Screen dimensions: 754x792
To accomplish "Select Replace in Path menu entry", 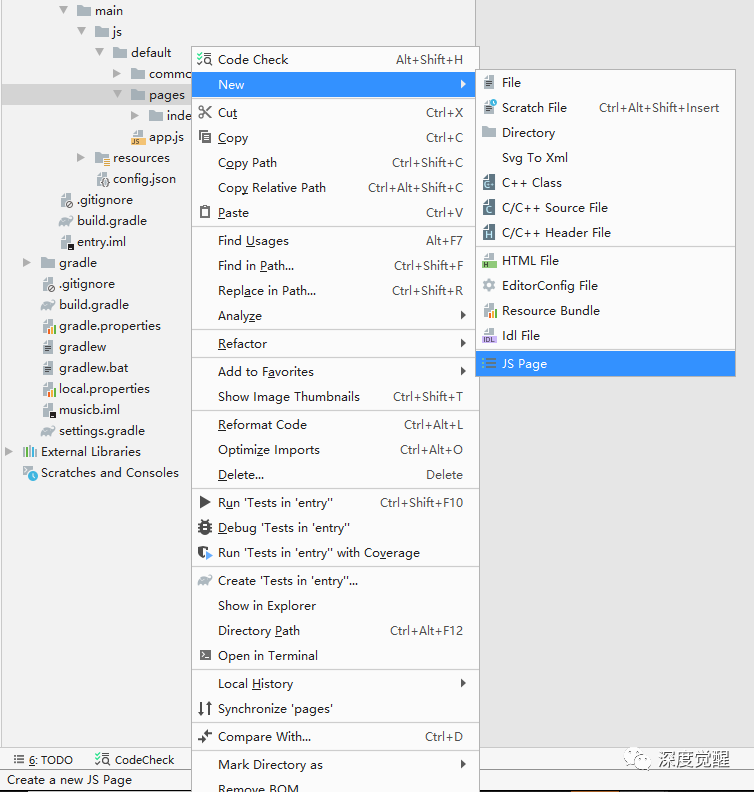I will [335, 290].
